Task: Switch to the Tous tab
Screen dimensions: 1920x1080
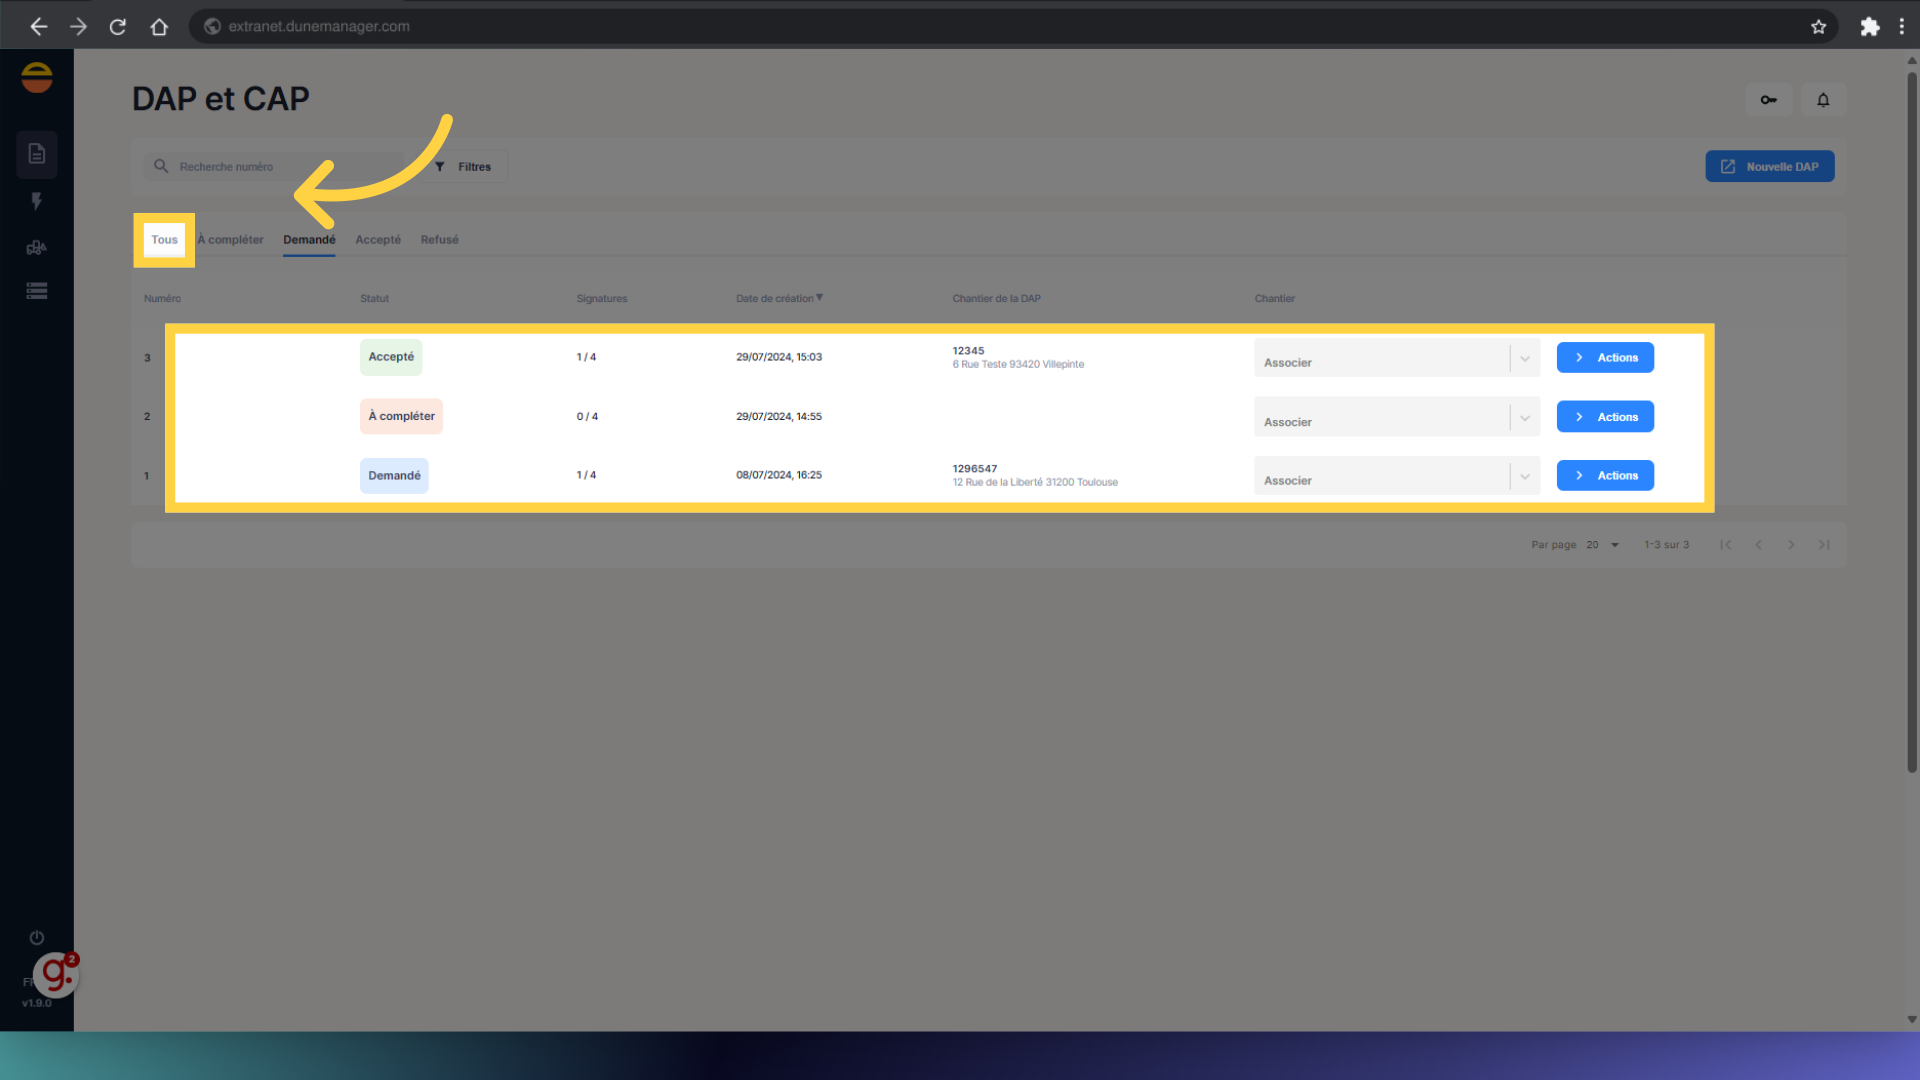Action: coord(164,240)
